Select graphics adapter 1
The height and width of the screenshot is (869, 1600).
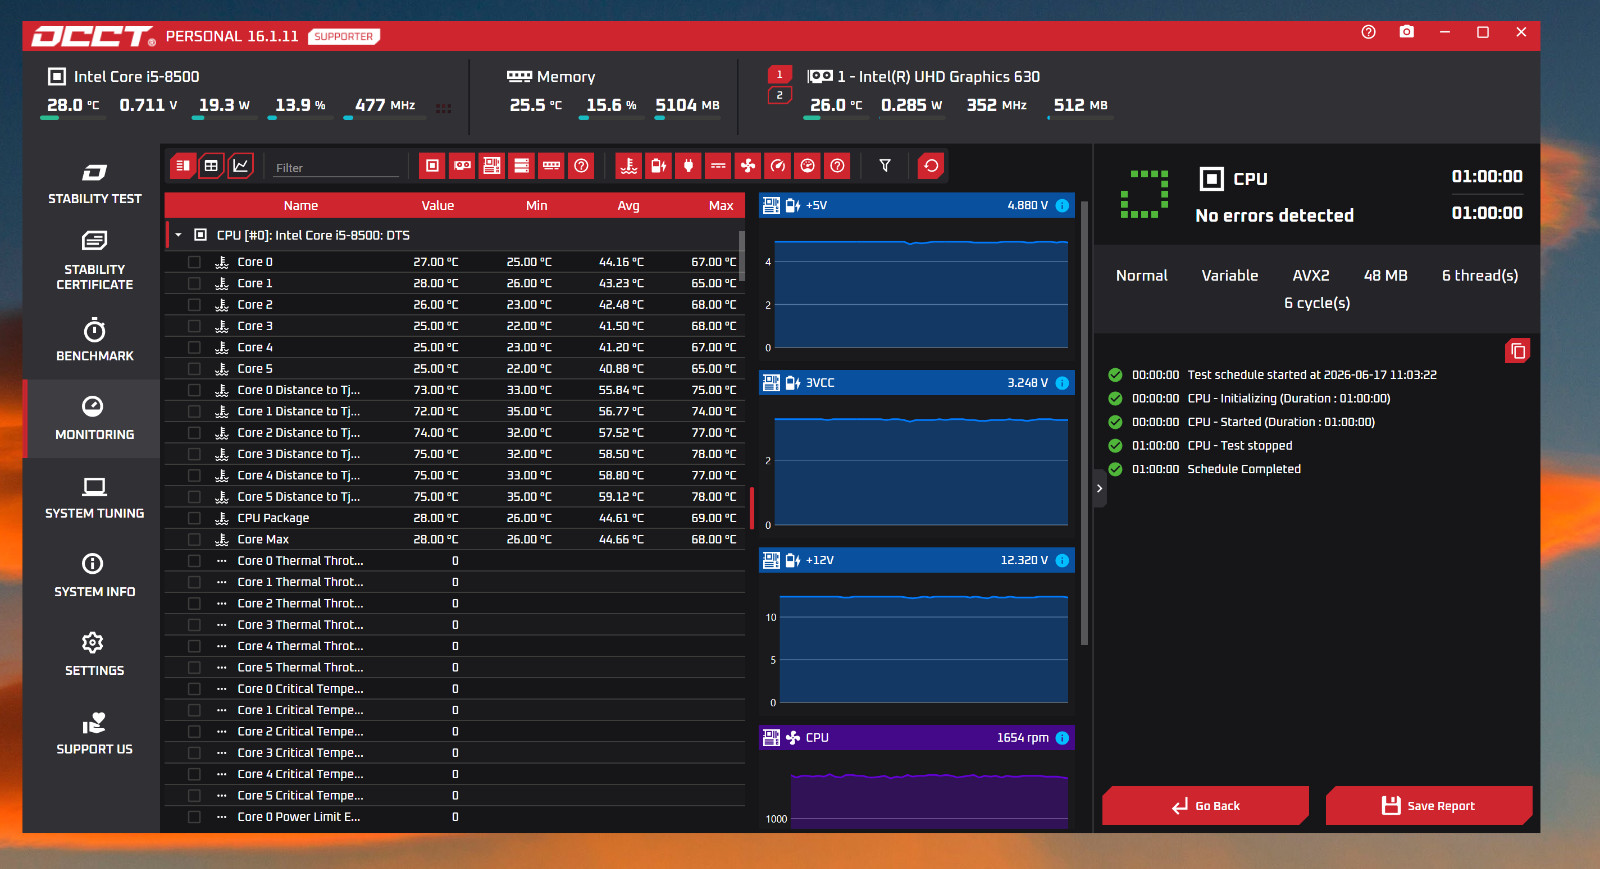[x=780, y=75]
